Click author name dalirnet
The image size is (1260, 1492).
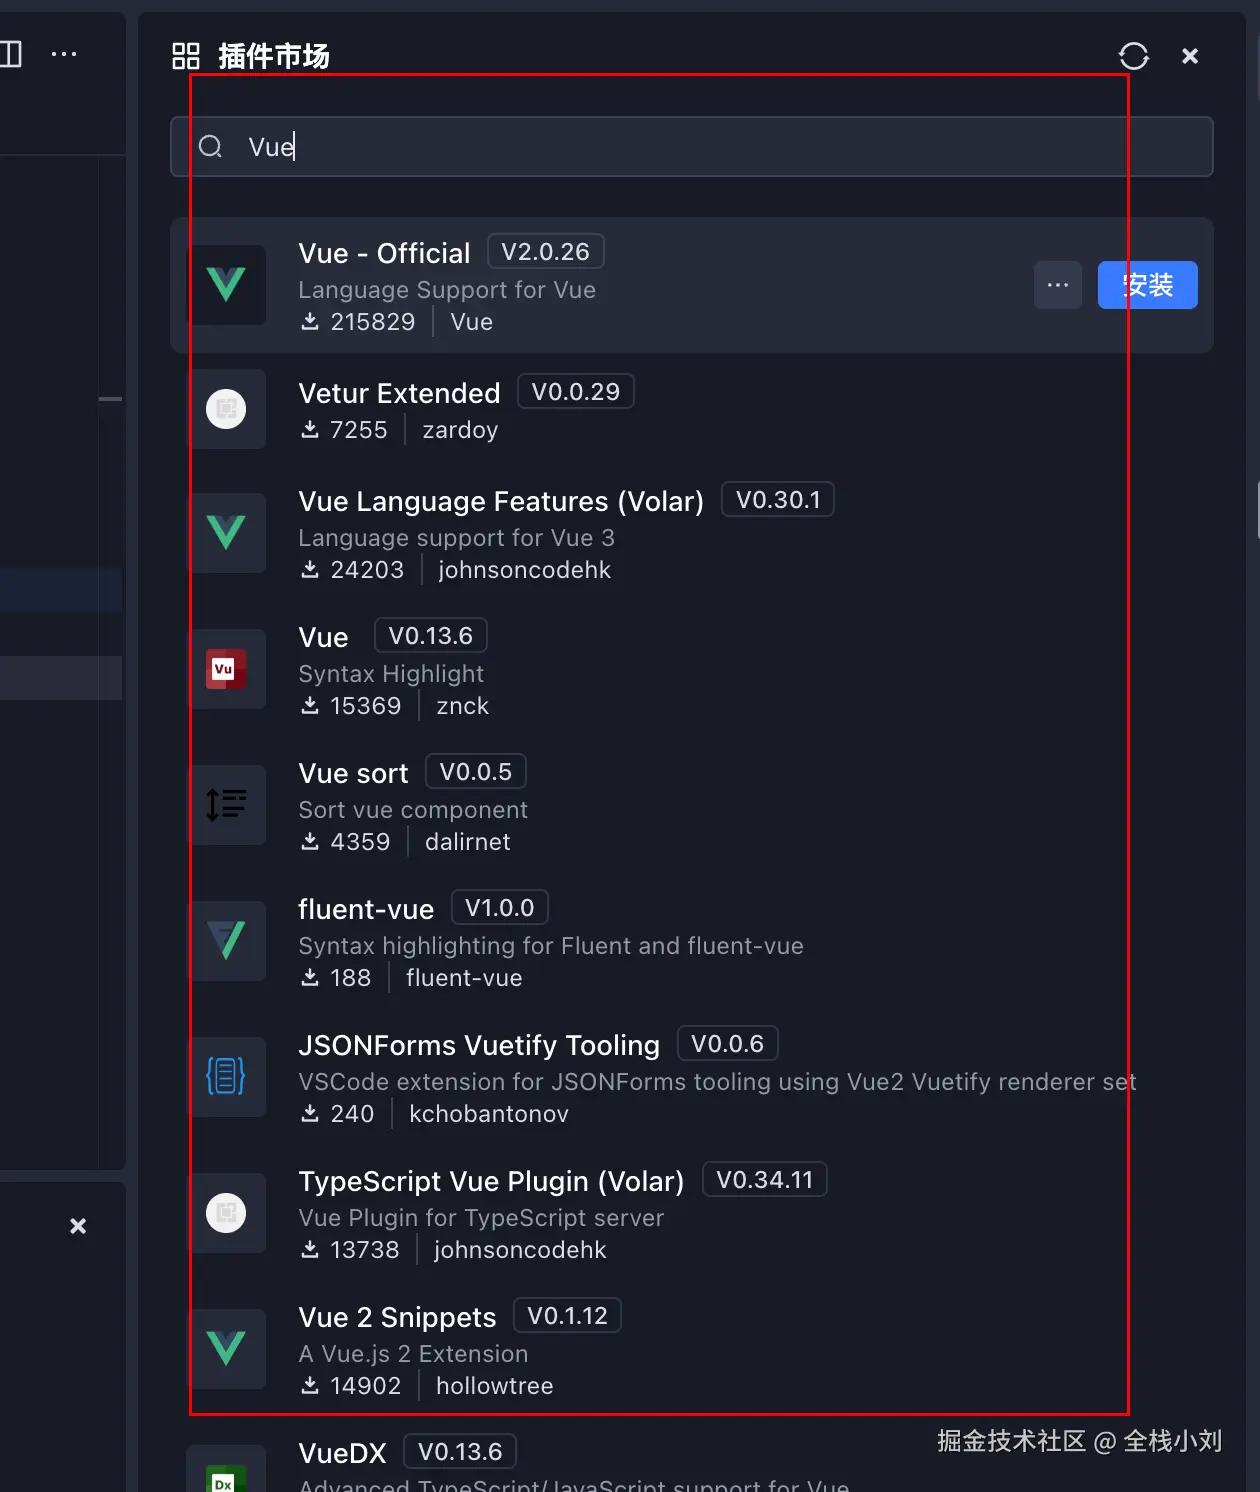(467, 842)
